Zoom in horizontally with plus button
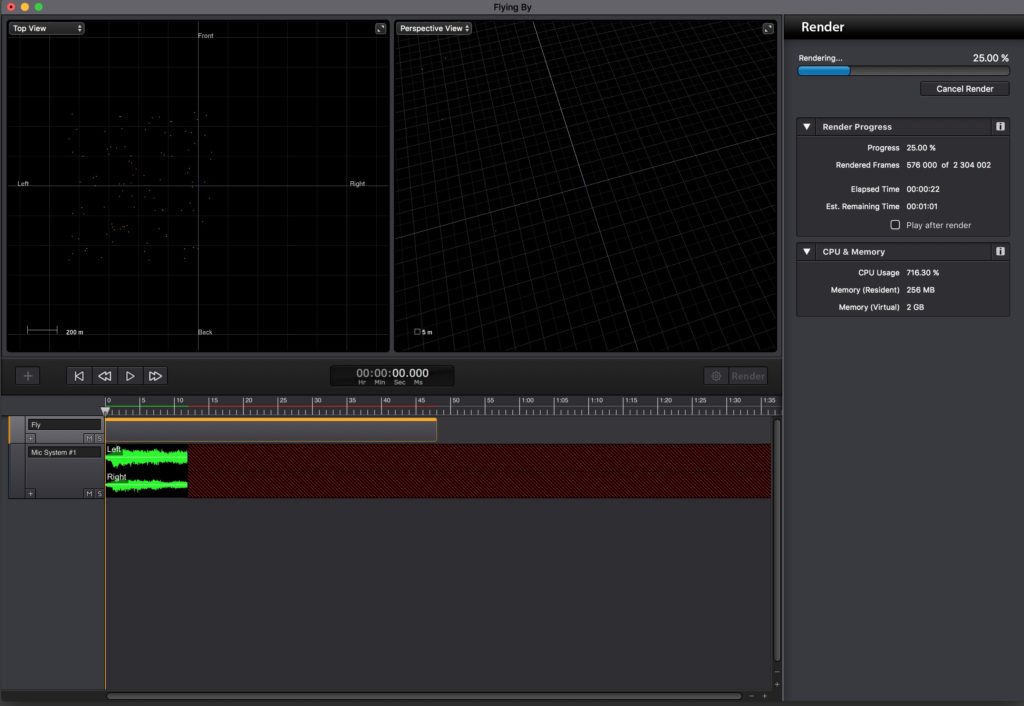 coord(764,696)
